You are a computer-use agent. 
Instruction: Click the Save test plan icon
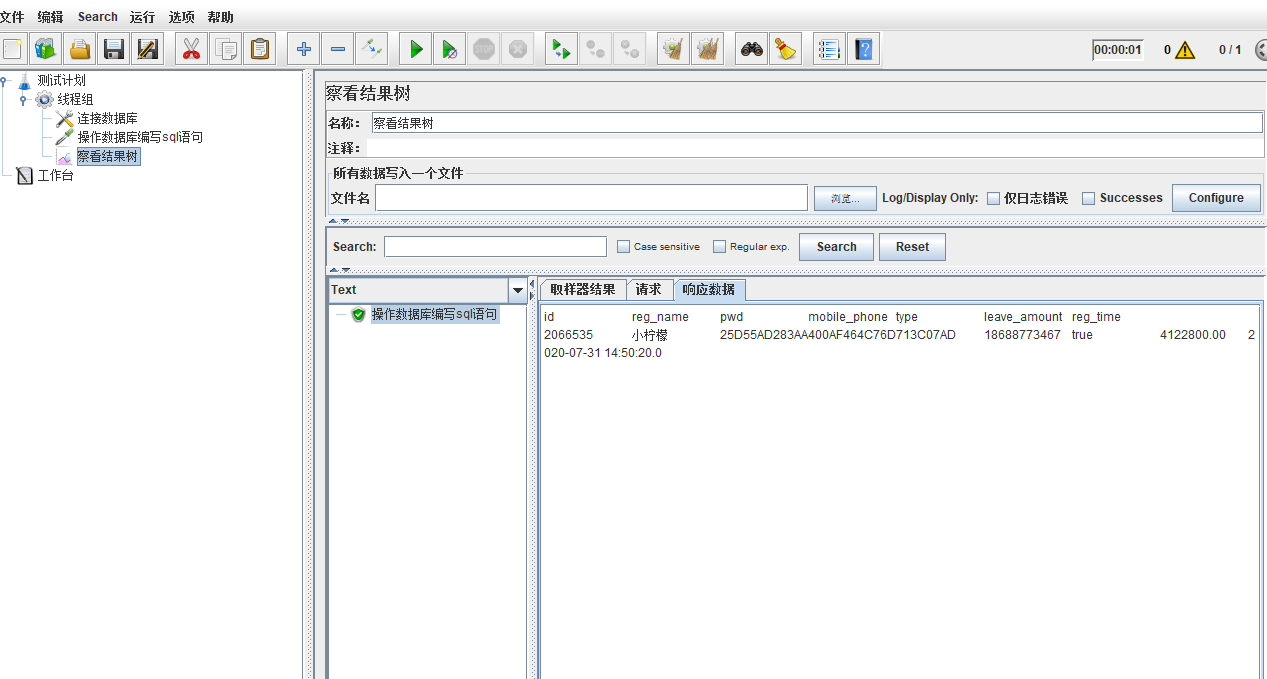(x=114, y=48)
